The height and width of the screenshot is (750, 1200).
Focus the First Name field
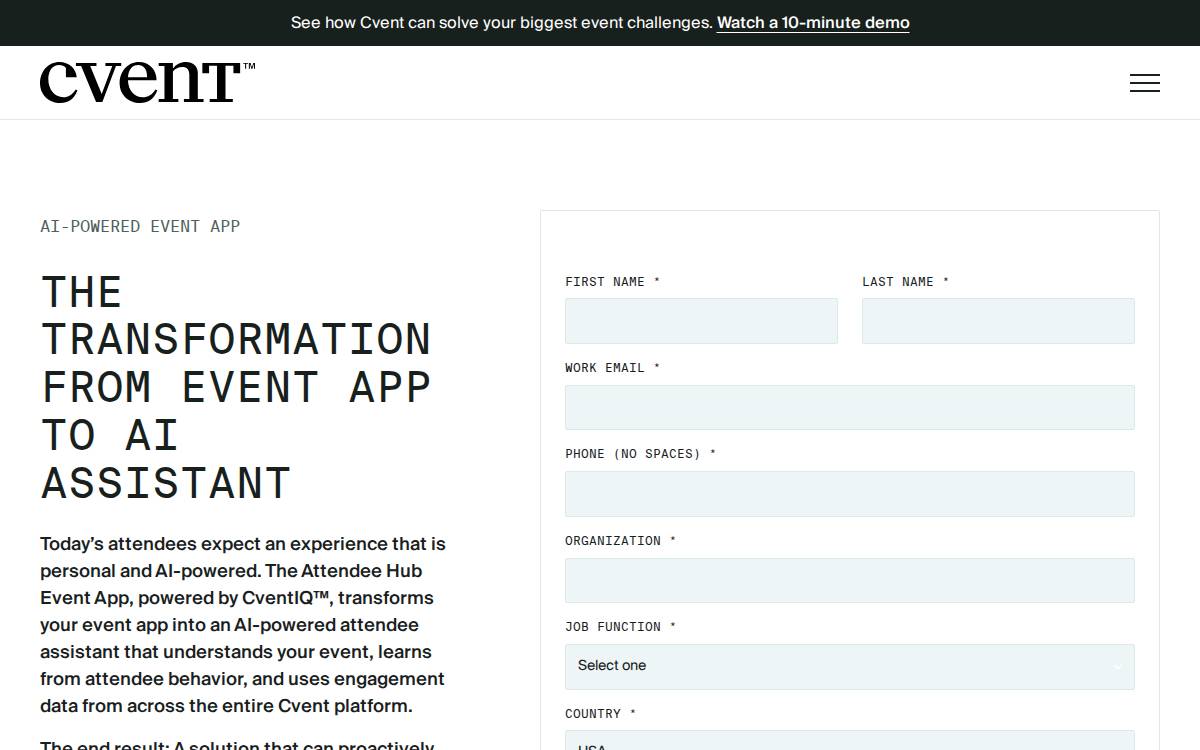pyautogui.click(x=701, y=321)
